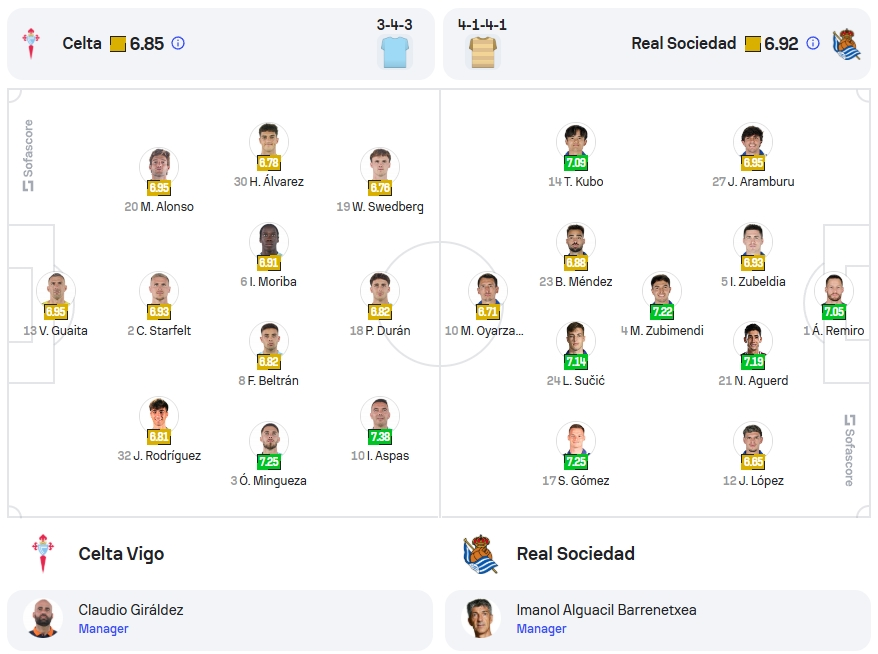Select goalkeeper Á. Remiro avatar
This screenshot has width=878, height=654.
pos(834,291)
